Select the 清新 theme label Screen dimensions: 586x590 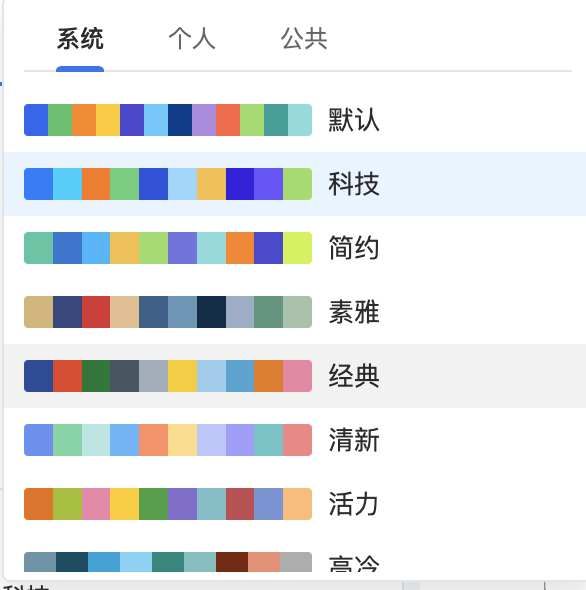click(x=354, y=440)
